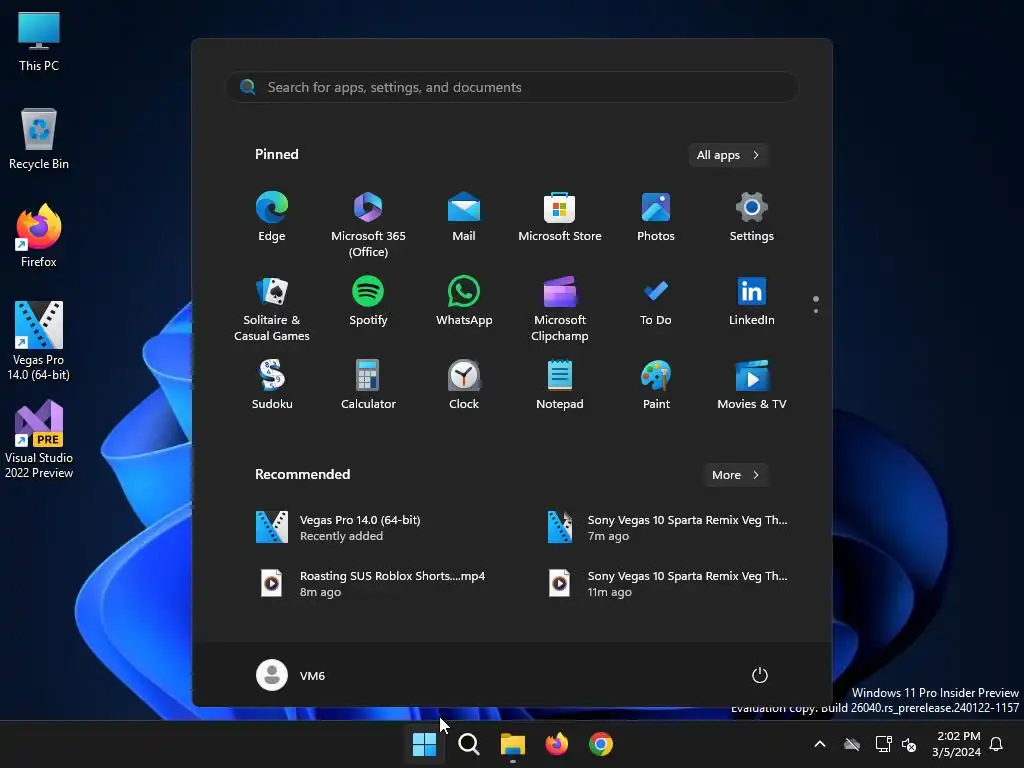Screen dimensions: 1024x768
Task: Launch Solitaire & Casual Games
Action: 272,309
